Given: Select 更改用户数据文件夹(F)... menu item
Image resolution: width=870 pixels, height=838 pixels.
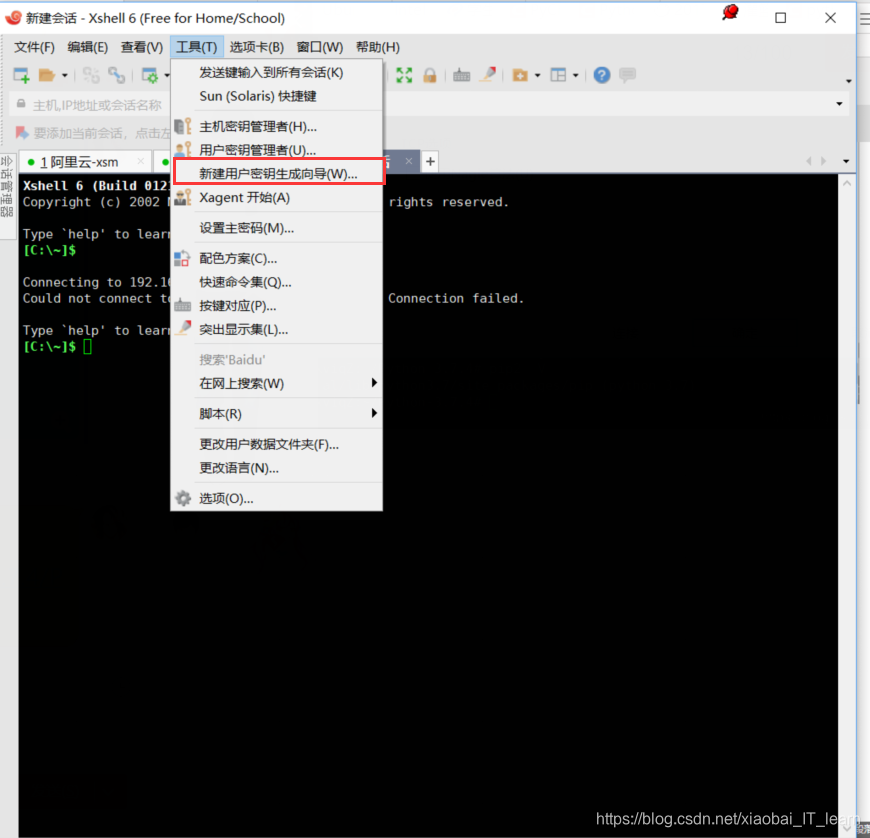Looking at the screenshot, I should (x=276, y=445).
